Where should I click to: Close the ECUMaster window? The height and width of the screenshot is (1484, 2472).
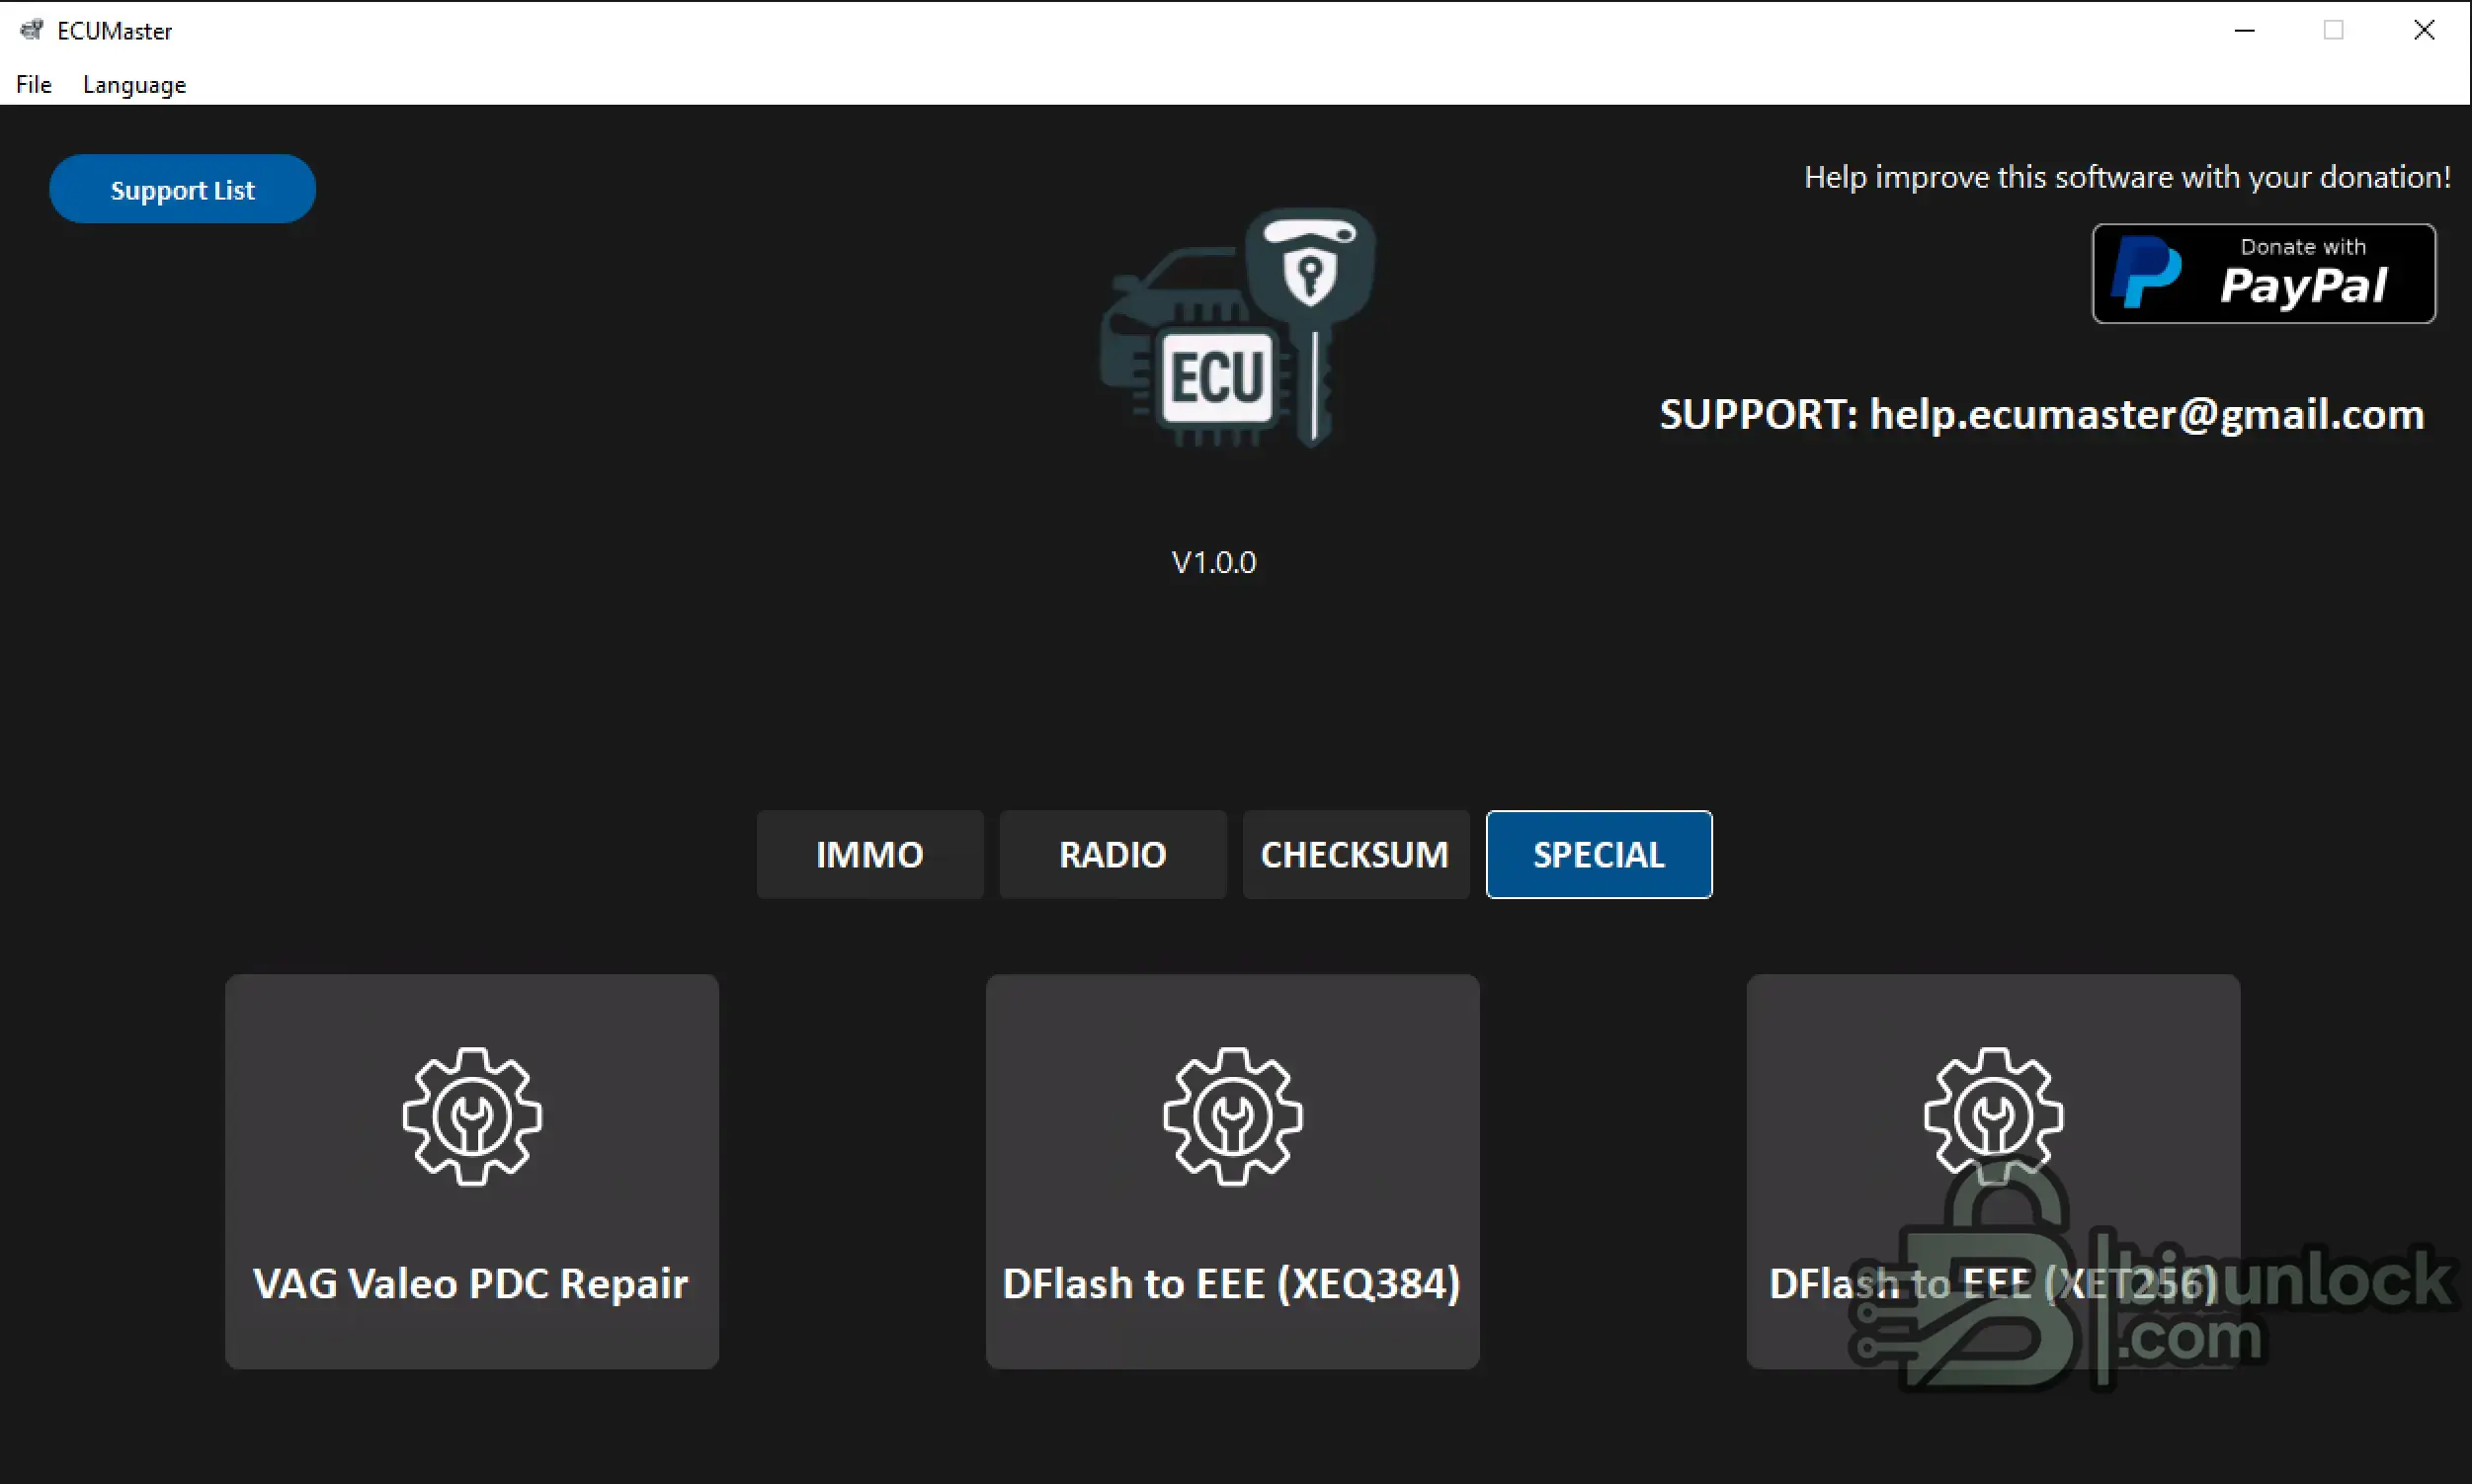click(x=2424, y=30)
